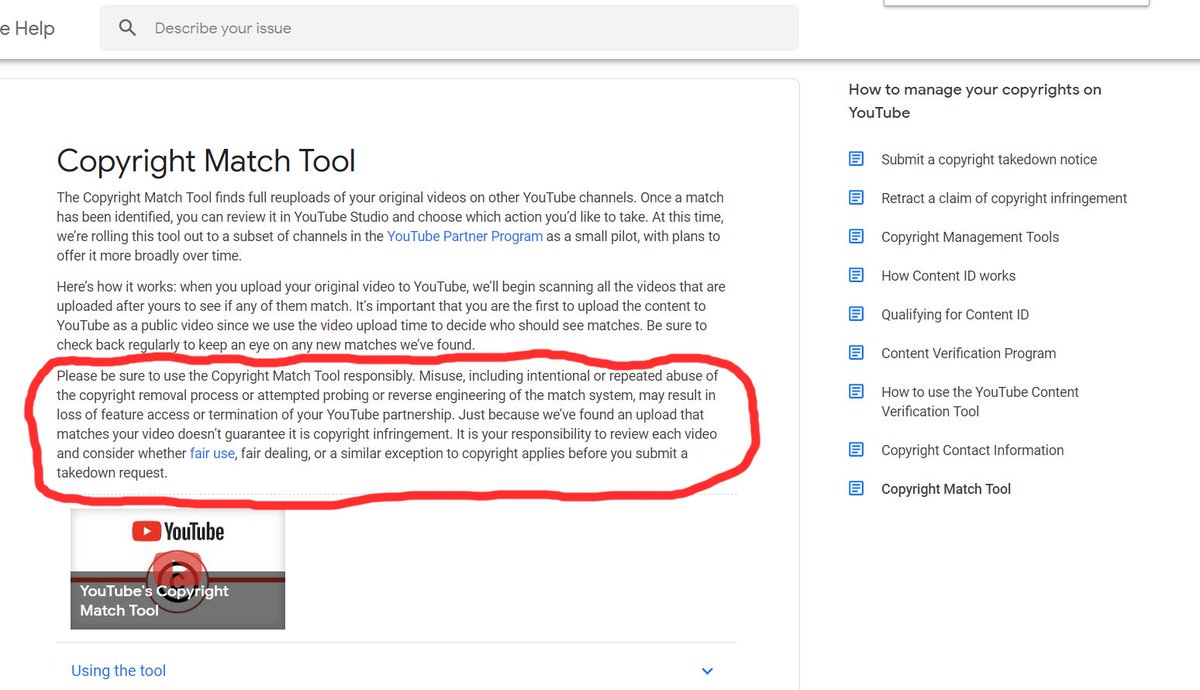Screen dimensions: 1200x690
Task: Play the YouTube's Copyright Match Tool video
Action: point(178,569)
